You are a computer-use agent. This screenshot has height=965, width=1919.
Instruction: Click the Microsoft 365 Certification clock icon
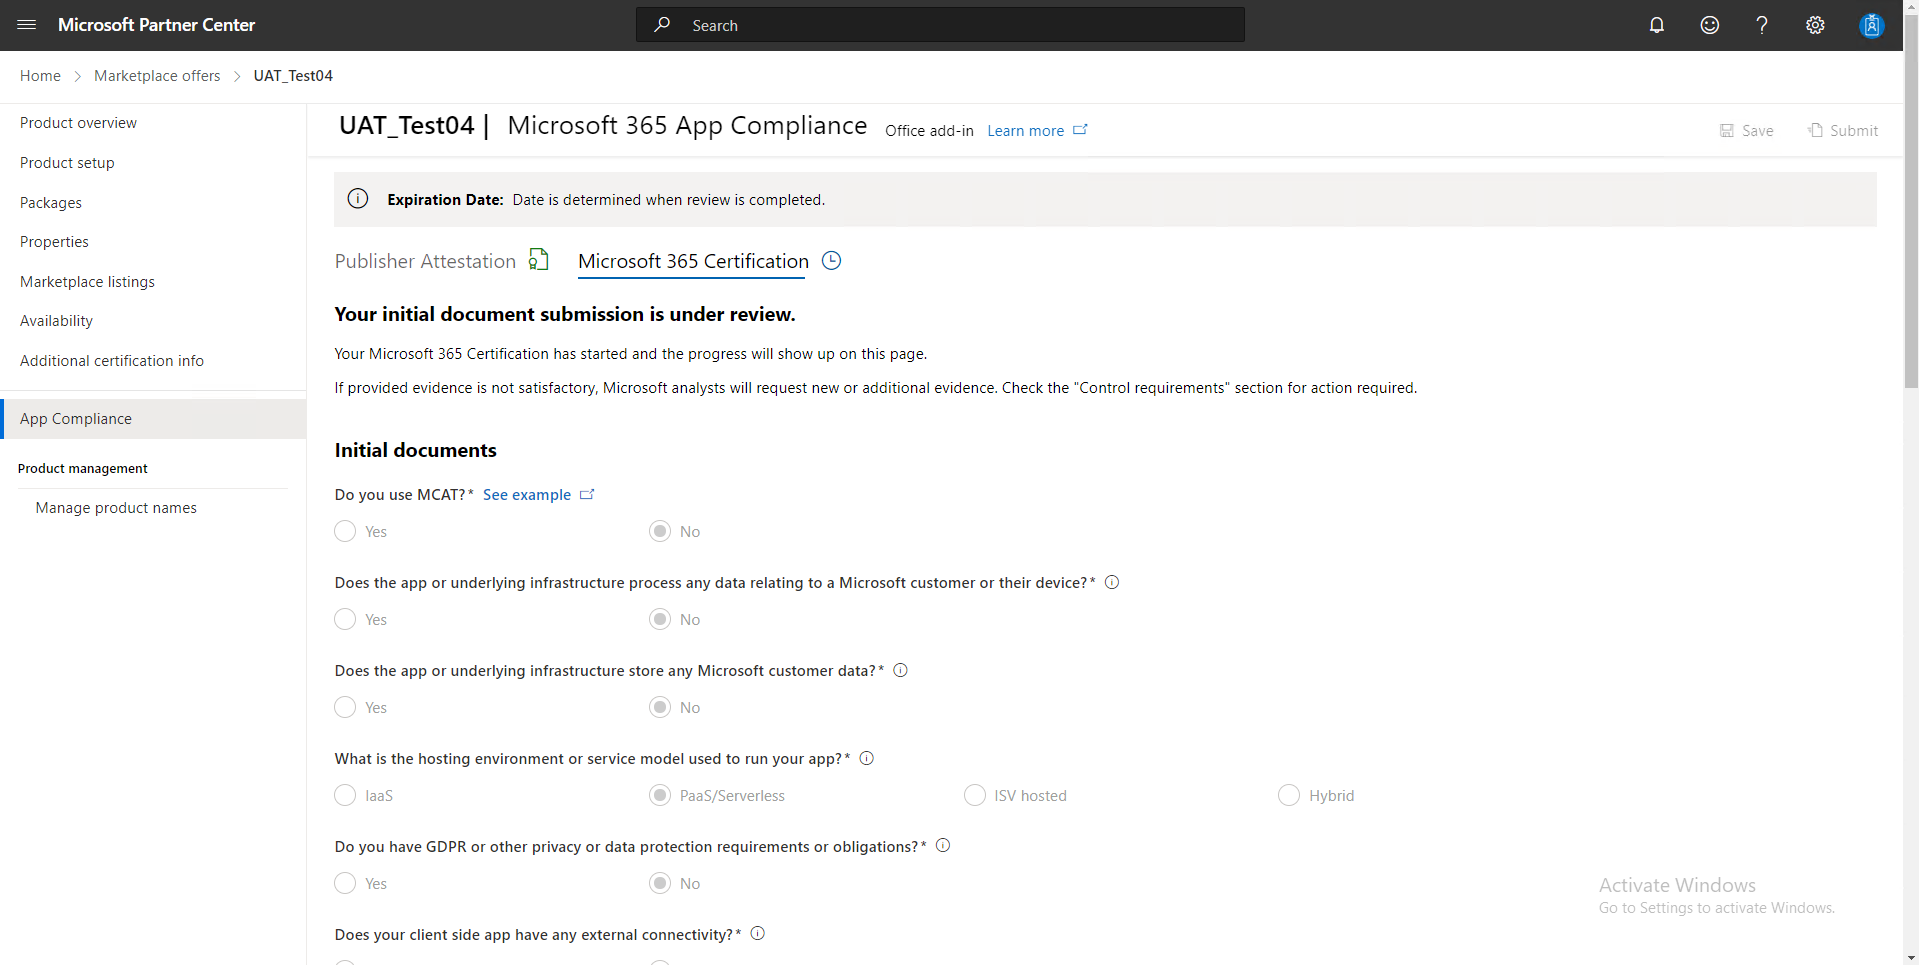[x=831, y=260]
